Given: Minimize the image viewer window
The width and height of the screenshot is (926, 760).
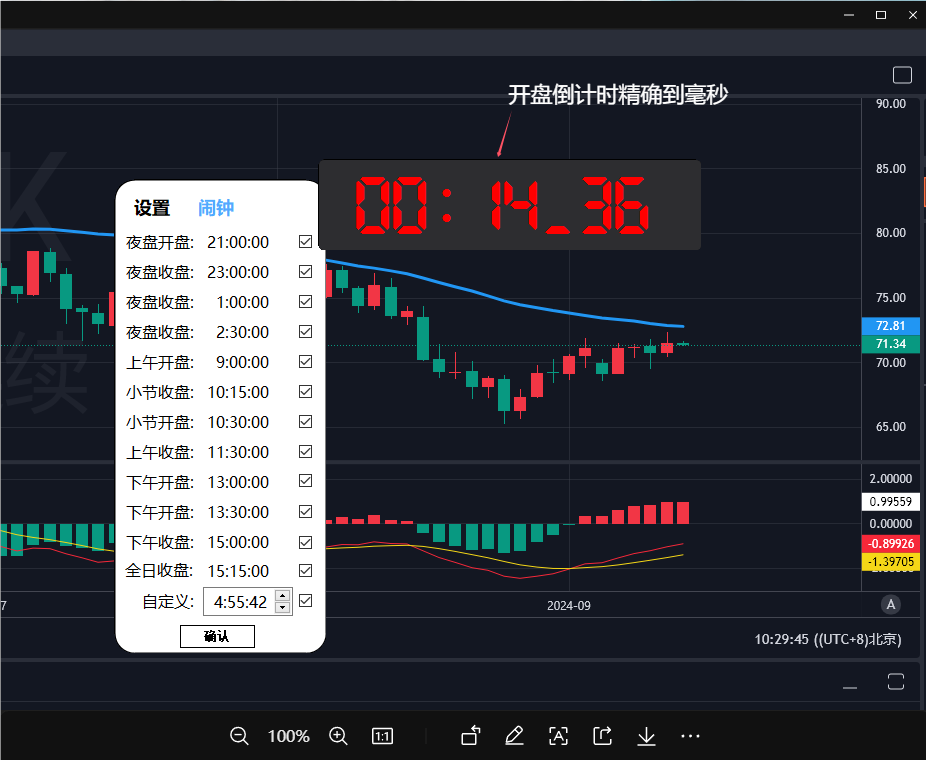Looking at the screenshot, I should [x=849, y=15].
